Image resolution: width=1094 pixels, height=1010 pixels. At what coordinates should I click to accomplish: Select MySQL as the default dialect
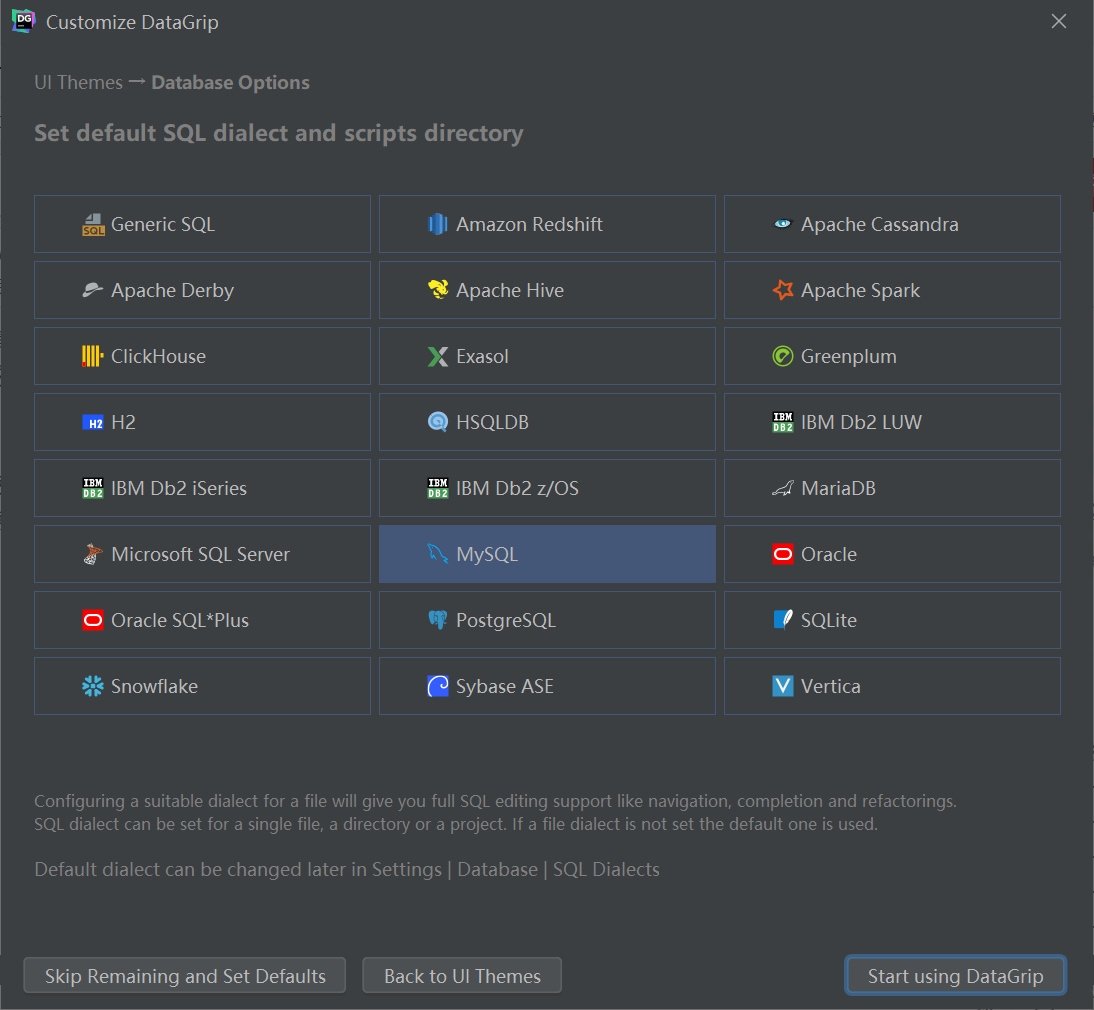coord(547,555)
